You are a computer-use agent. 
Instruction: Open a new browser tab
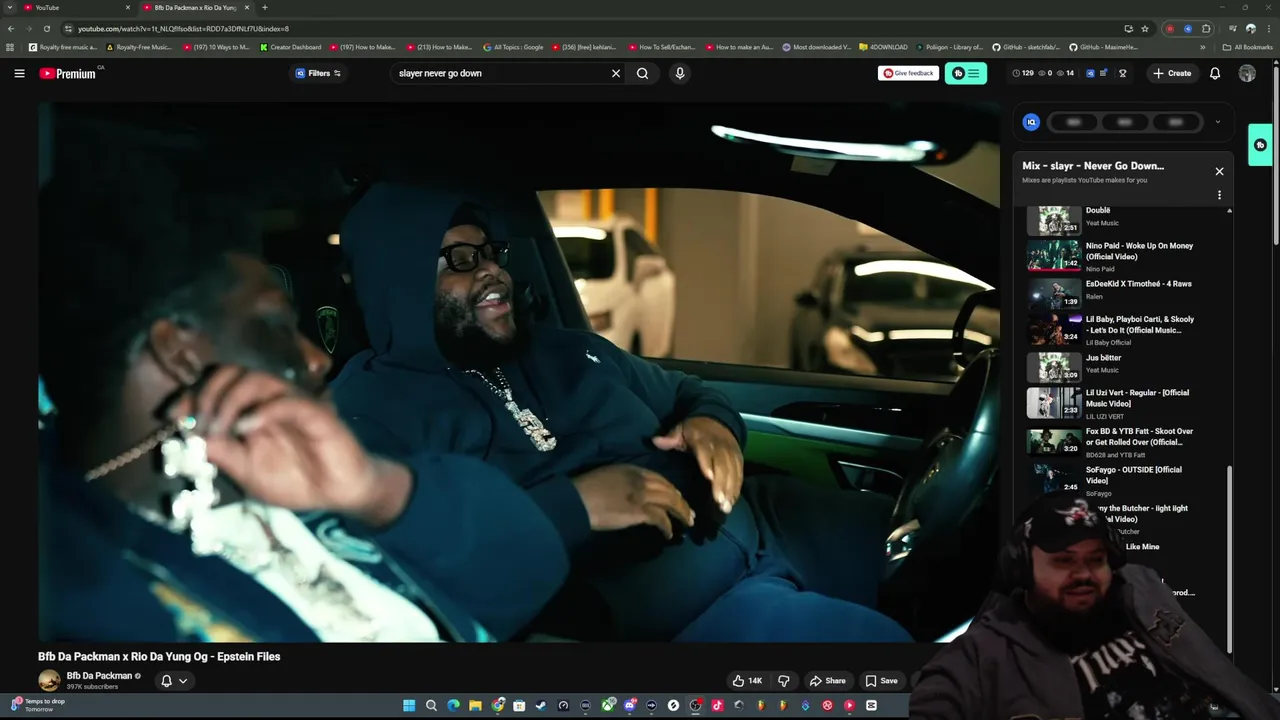coord(265,7)
